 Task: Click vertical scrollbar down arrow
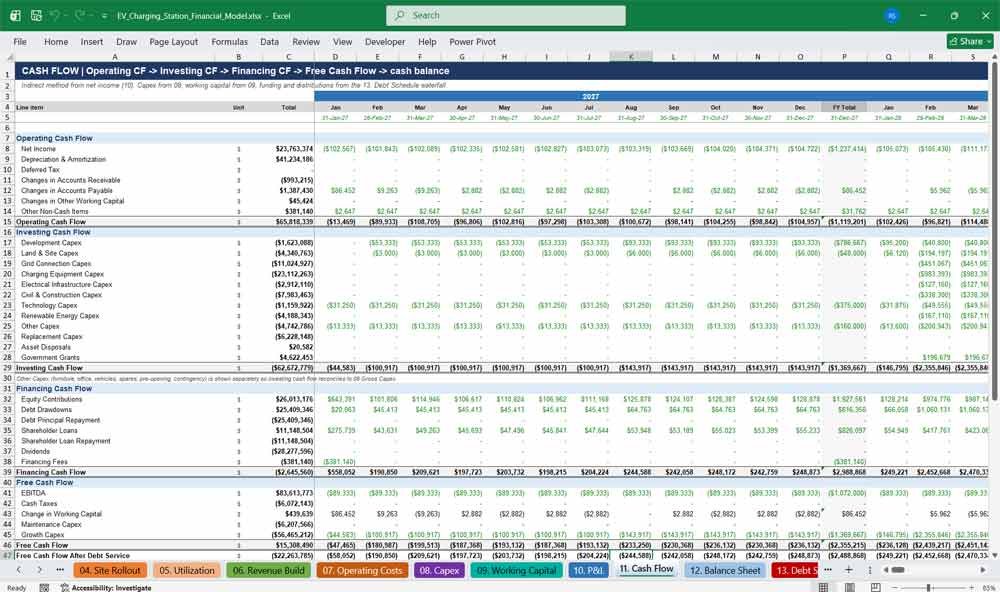click(994, 554)
